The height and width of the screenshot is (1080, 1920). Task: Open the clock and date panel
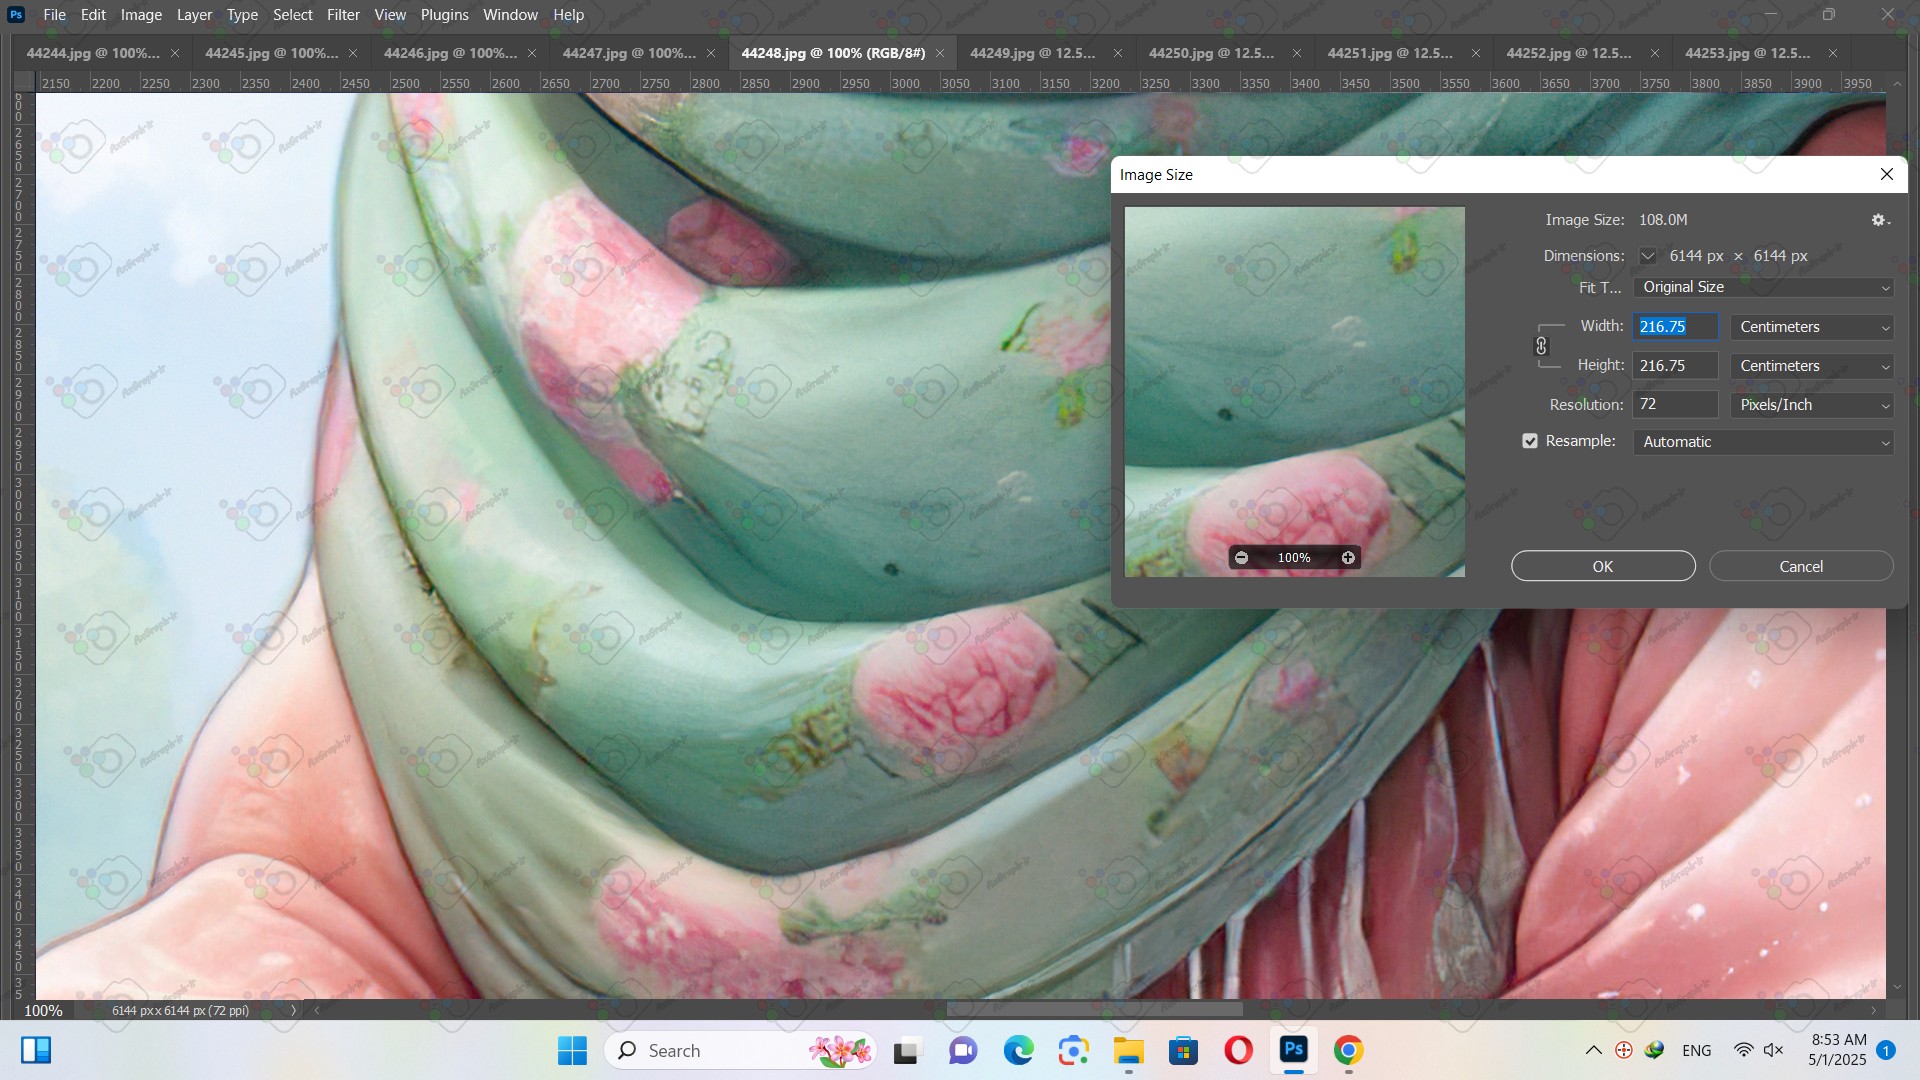1838,1050
